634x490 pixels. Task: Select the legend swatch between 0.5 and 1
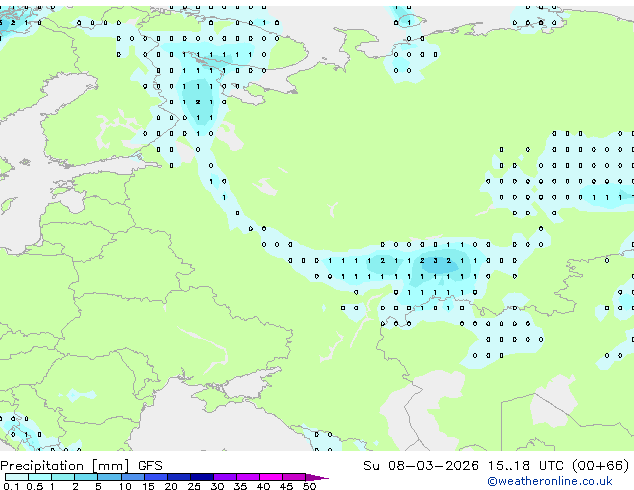(40, 477)
